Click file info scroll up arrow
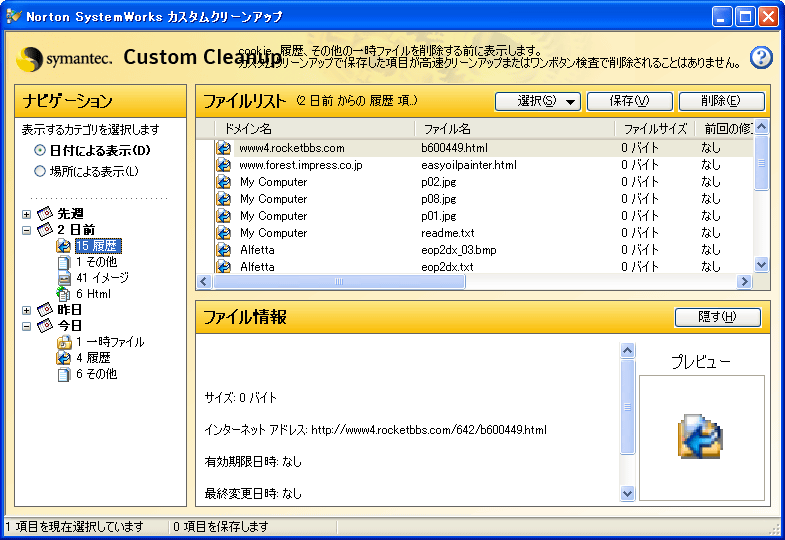This screenshot has height=540, width=785. pos(627,350)
